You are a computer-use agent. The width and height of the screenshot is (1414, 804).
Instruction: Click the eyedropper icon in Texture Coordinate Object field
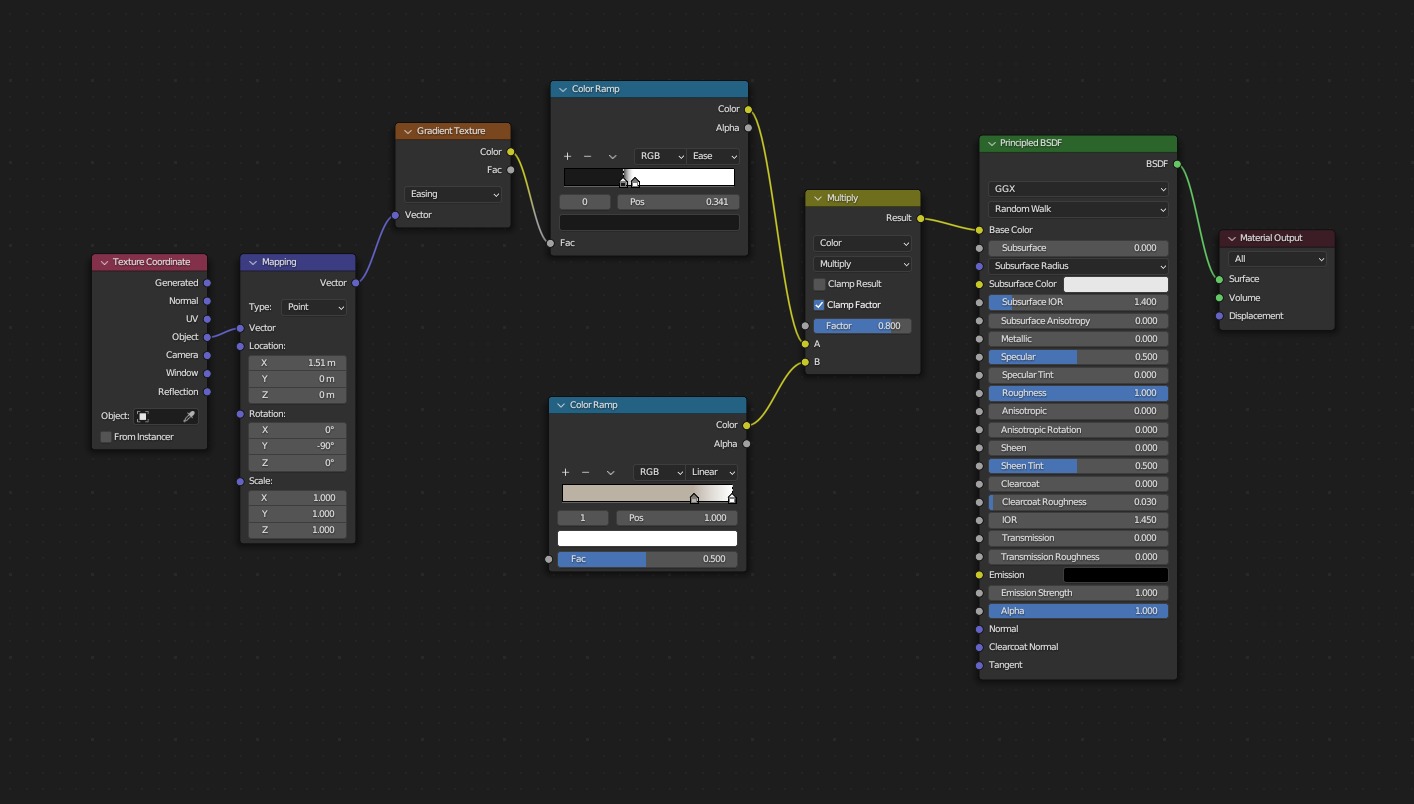point(189,416)
